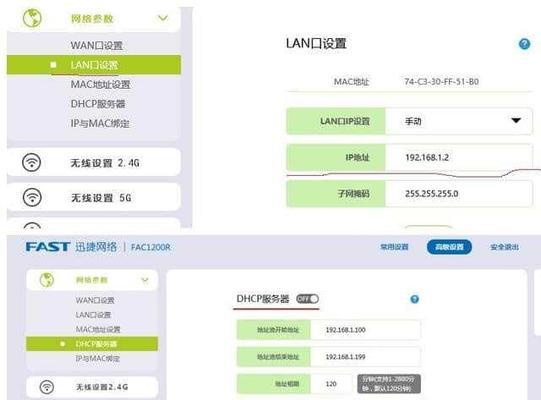
Task: Open the LAN口IP设置 dropdown showing 手动
Action: tap(459, 121)
